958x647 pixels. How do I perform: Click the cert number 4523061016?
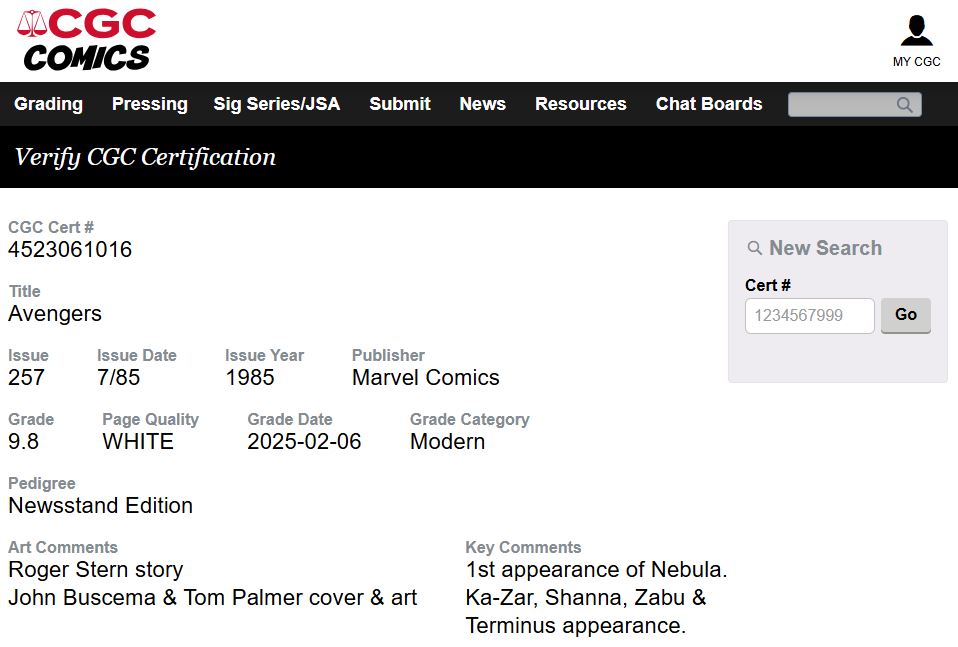coord(70,249)
